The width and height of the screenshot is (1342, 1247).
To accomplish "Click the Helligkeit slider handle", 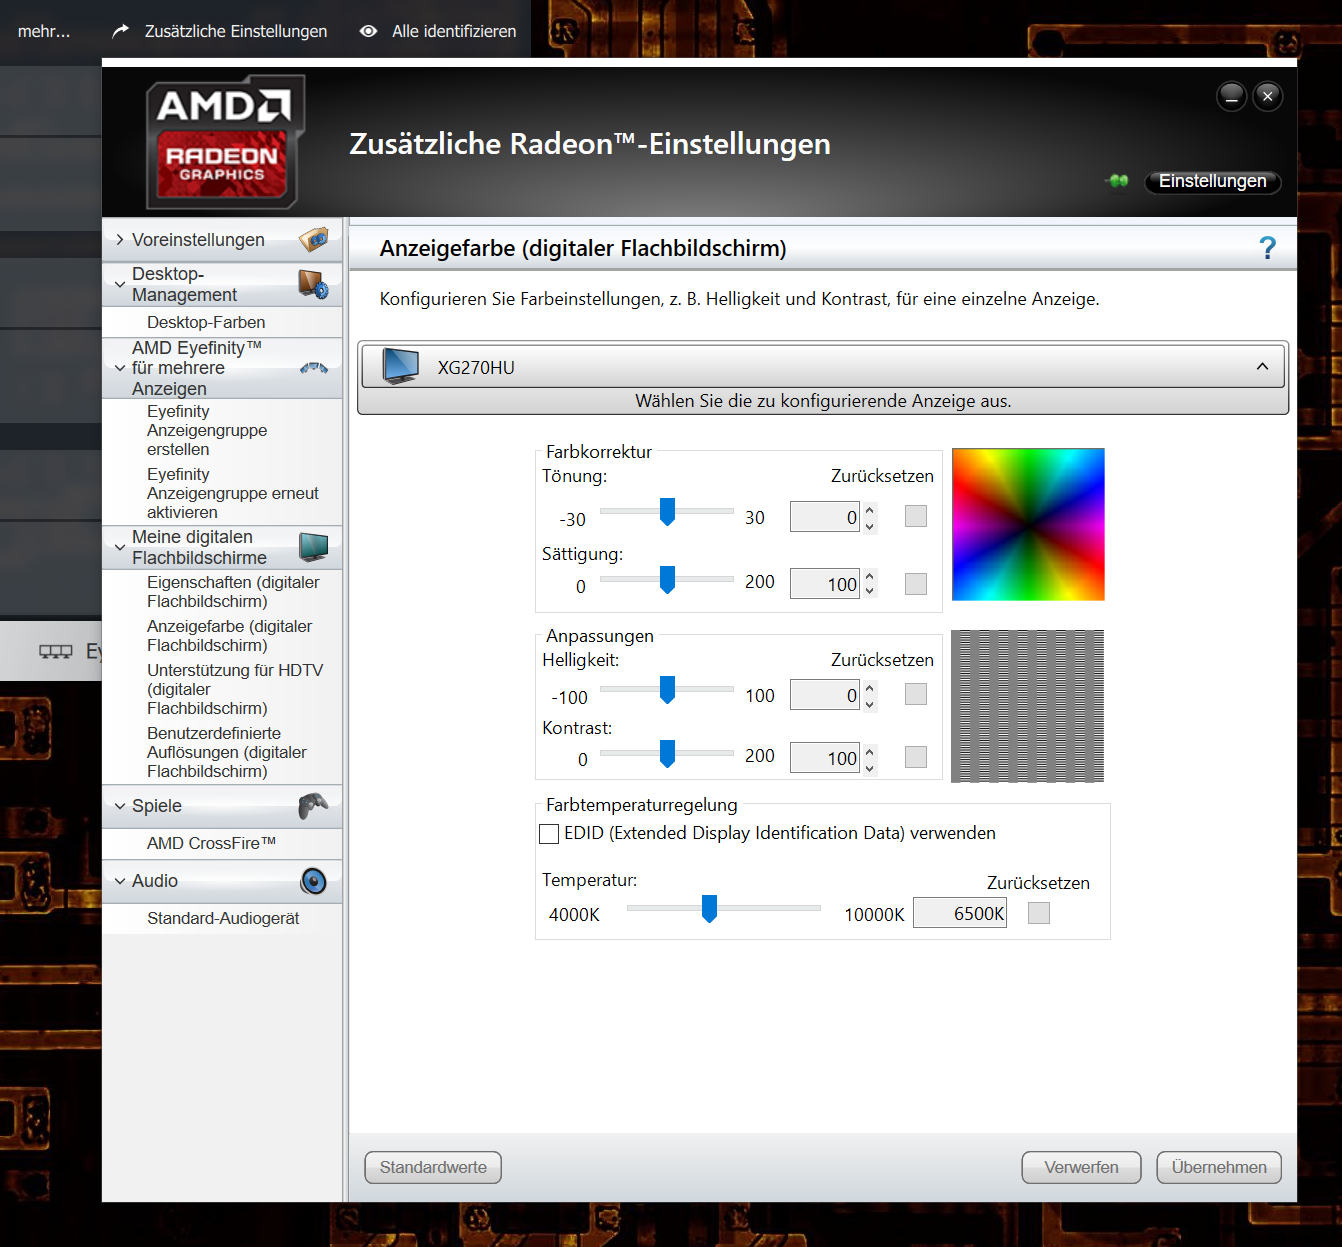I will pos(667,690).
